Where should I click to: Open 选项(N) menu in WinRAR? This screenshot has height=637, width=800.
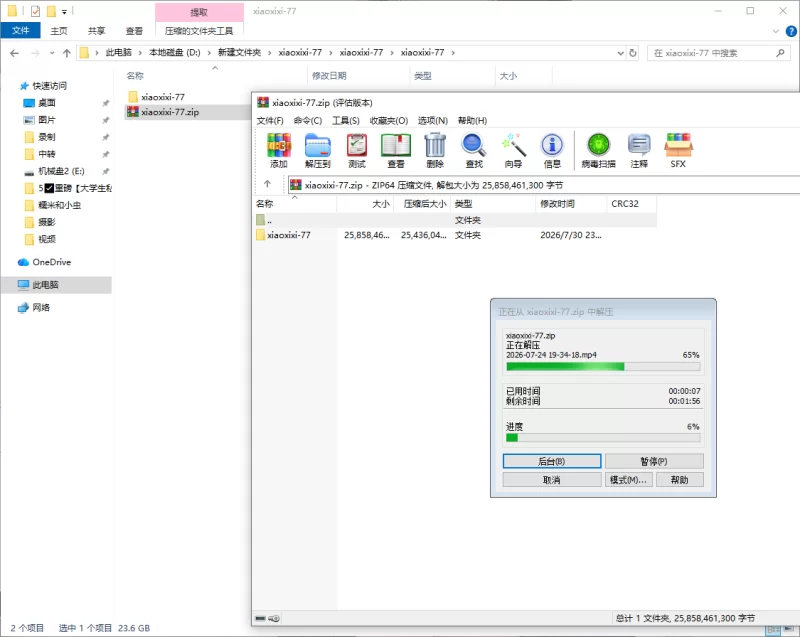coord(433,121)
